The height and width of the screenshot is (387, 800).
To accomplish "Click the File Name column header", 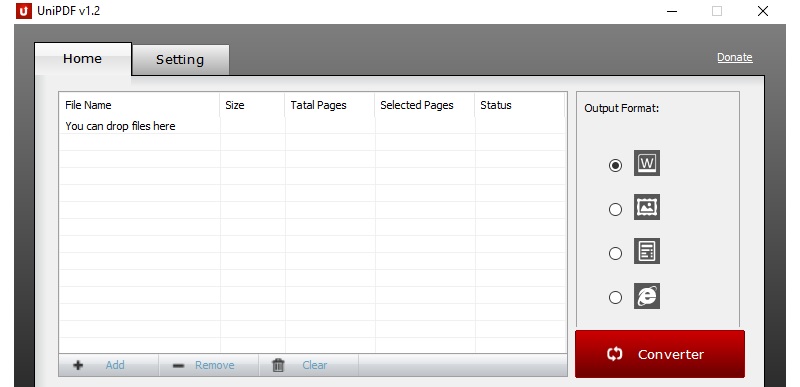I will coord(139,105).
